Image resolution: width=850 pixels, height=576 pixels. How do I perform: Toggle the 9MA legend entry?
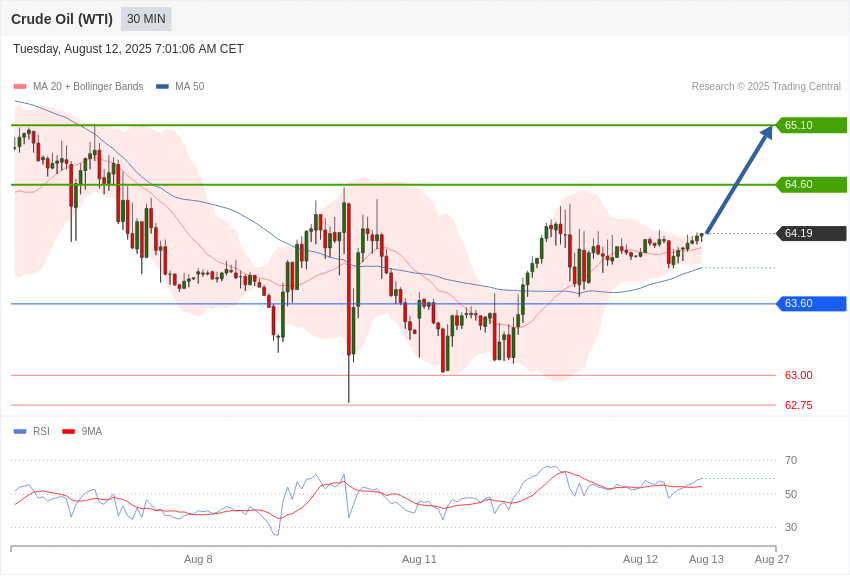[x=82, y=431]
